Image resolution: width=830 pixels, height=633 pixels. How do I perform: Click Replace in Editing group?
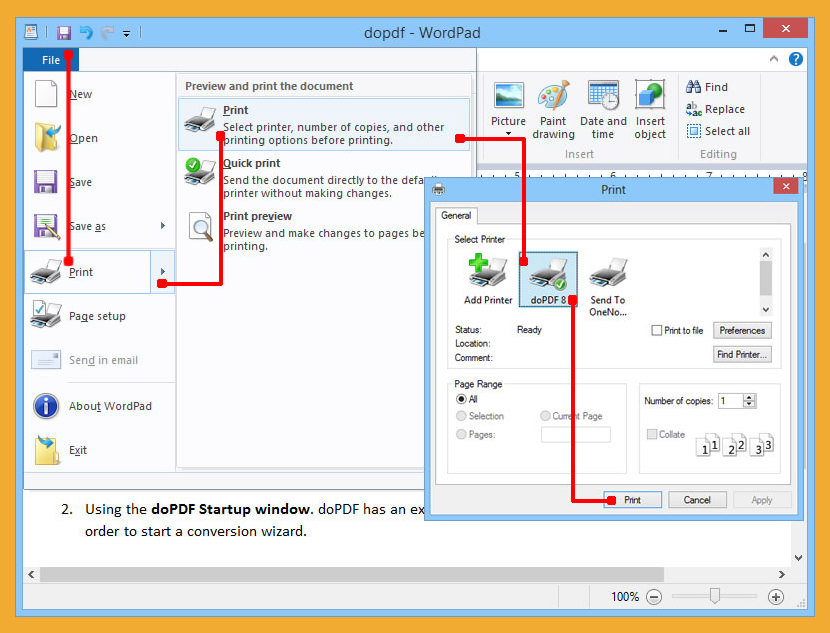click(716, 109)
